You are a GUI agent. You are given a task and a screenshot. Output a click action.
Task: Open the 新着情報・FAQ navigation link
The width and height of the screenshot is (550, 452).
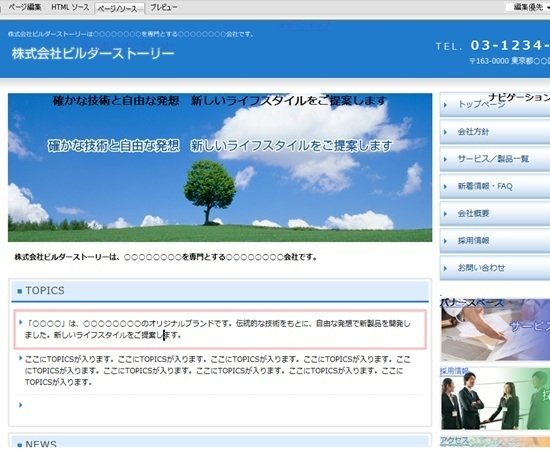click(x=495, y=186)
